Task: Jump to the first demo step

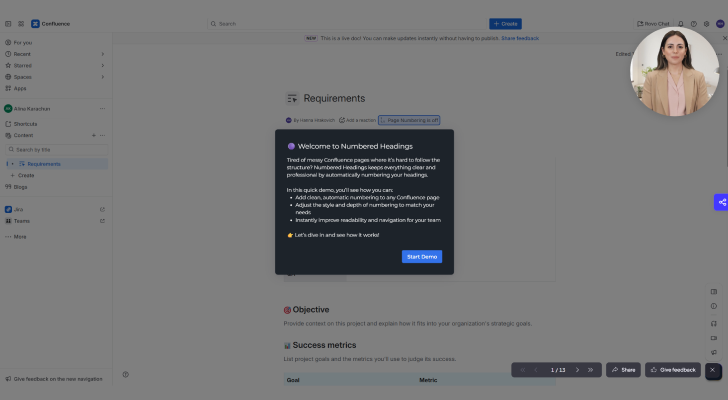Action: [x=523, y=370]
